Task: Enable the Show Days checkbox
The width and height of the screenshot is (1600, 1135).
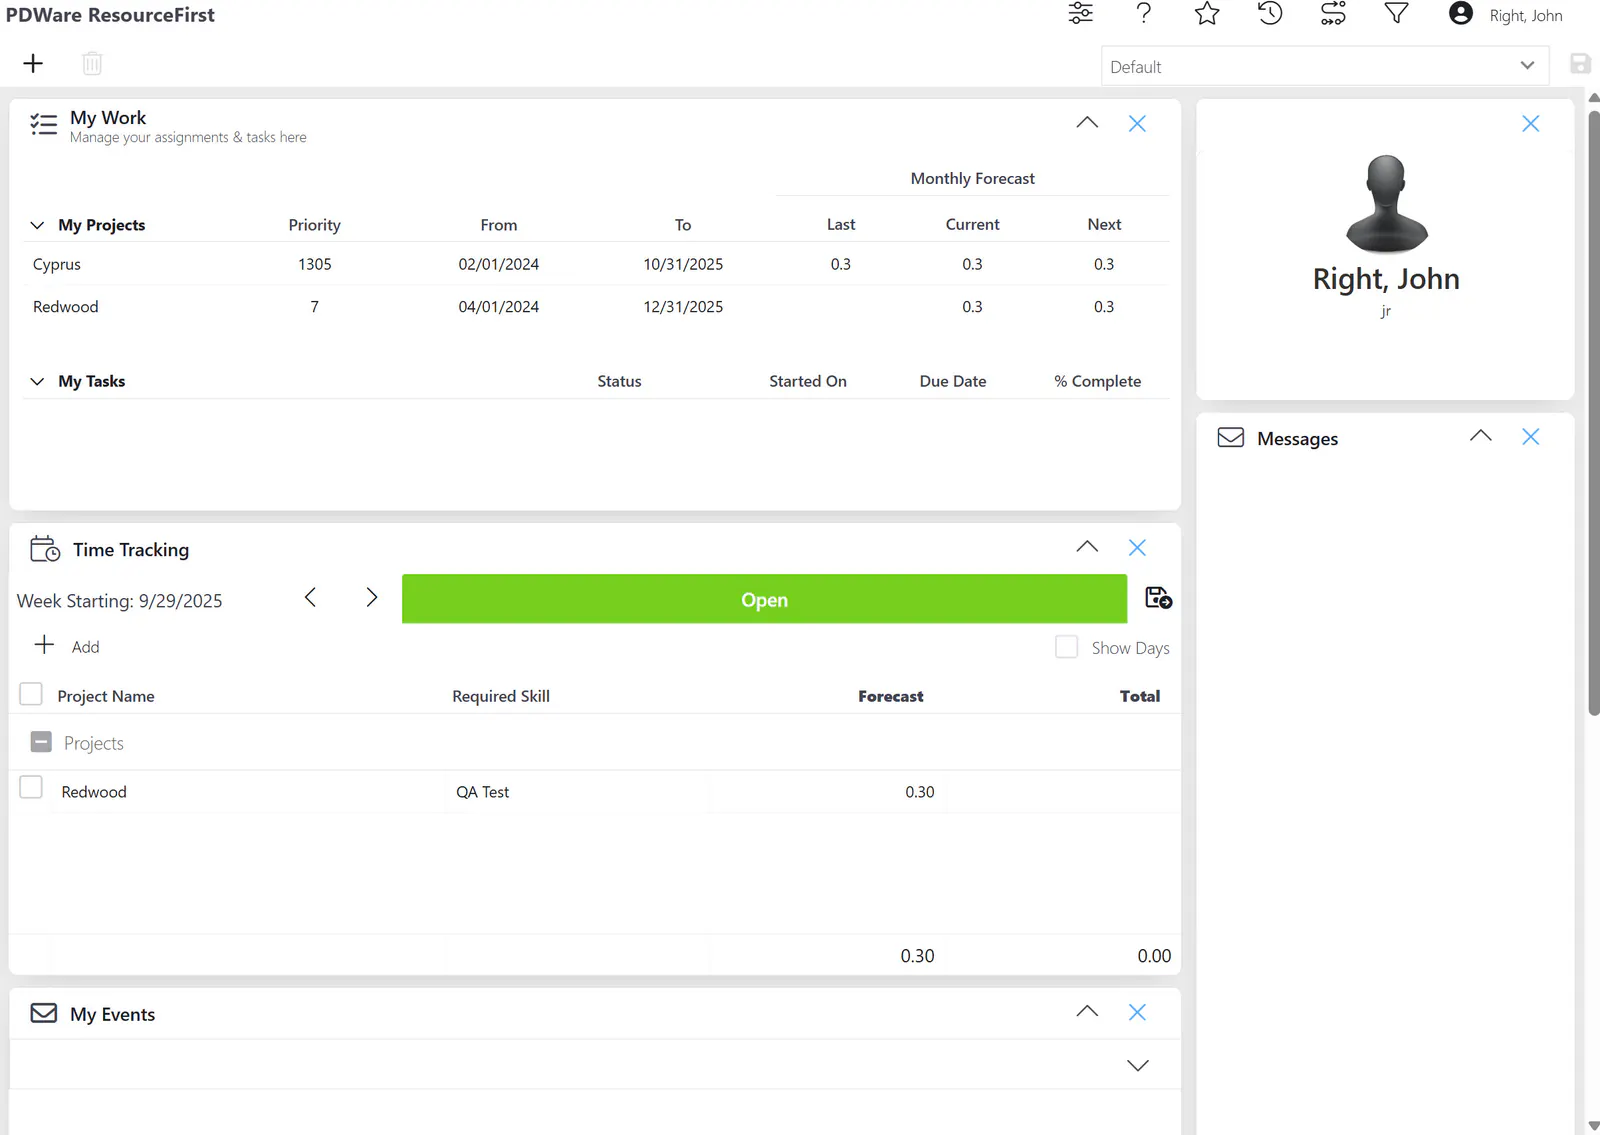Action: 1067,647
